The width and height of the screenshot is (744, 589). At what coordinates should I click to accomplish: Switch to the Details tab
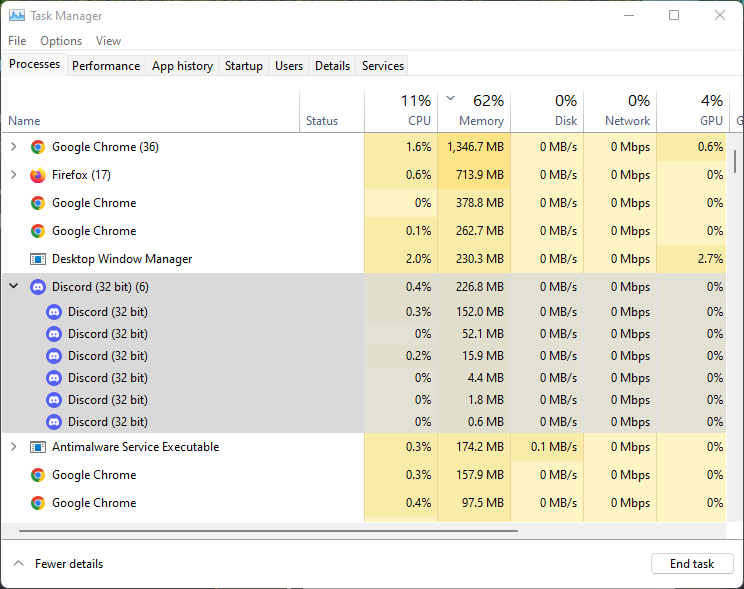(x=332, y=66)
